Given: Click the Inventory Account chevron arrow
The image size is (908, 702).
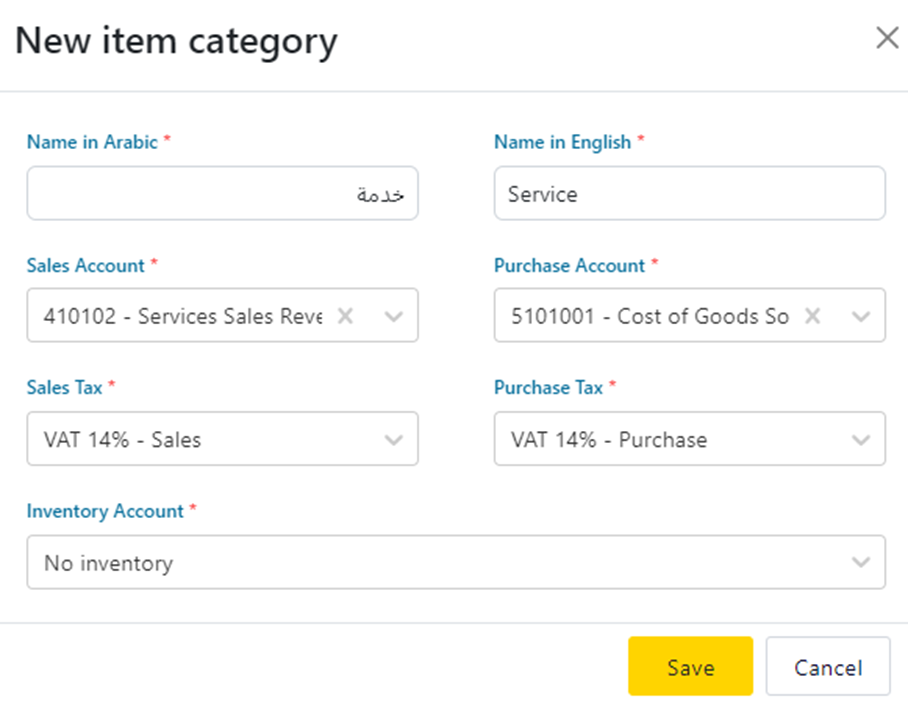Looking at the screenshot, I should [861, 562].
